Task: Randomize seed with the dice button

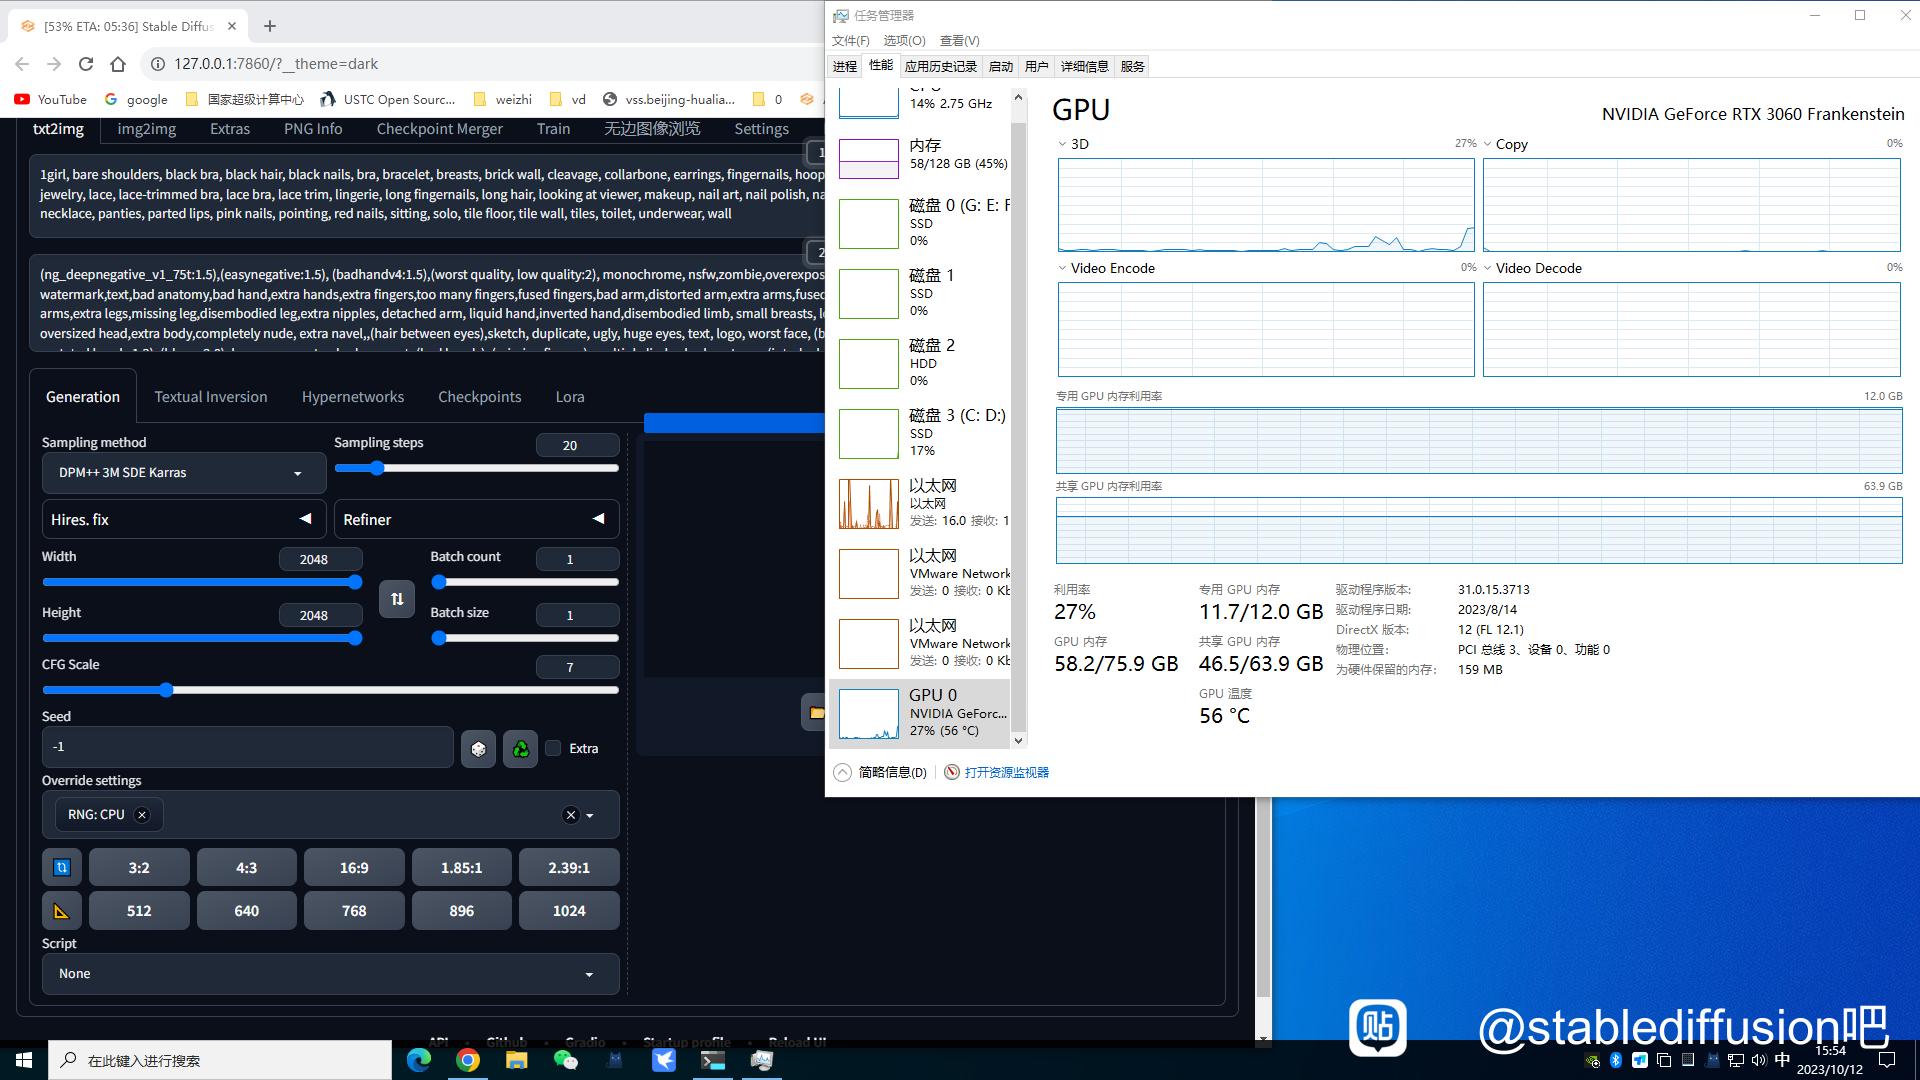Action: 478,748
